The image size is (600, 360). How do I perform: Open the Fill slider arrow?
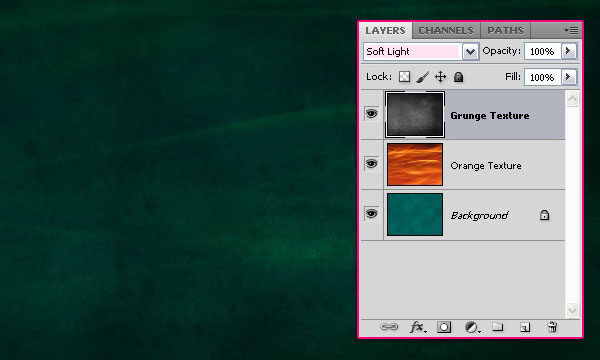(568, 77)
